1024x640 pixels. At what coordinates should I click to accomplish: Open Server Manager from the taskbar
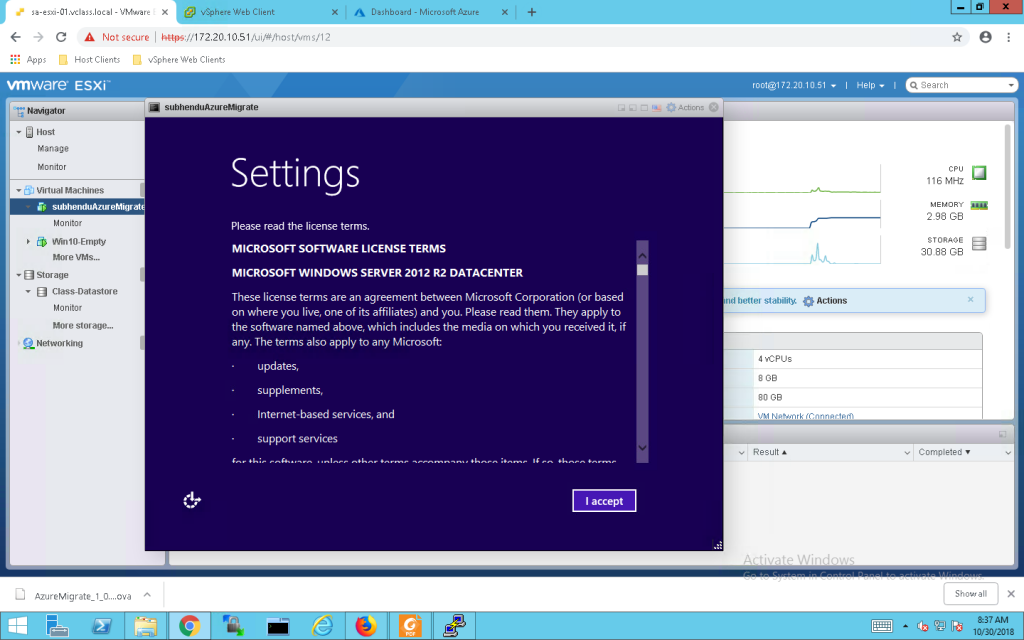[x=57, y=626]
